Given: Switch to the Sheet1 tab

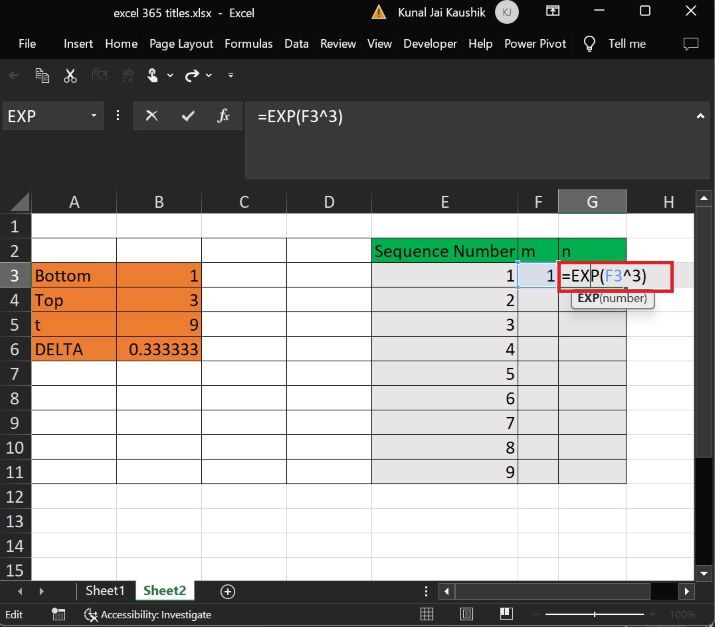Looking at the screenshot, I should tap(105, 591).
